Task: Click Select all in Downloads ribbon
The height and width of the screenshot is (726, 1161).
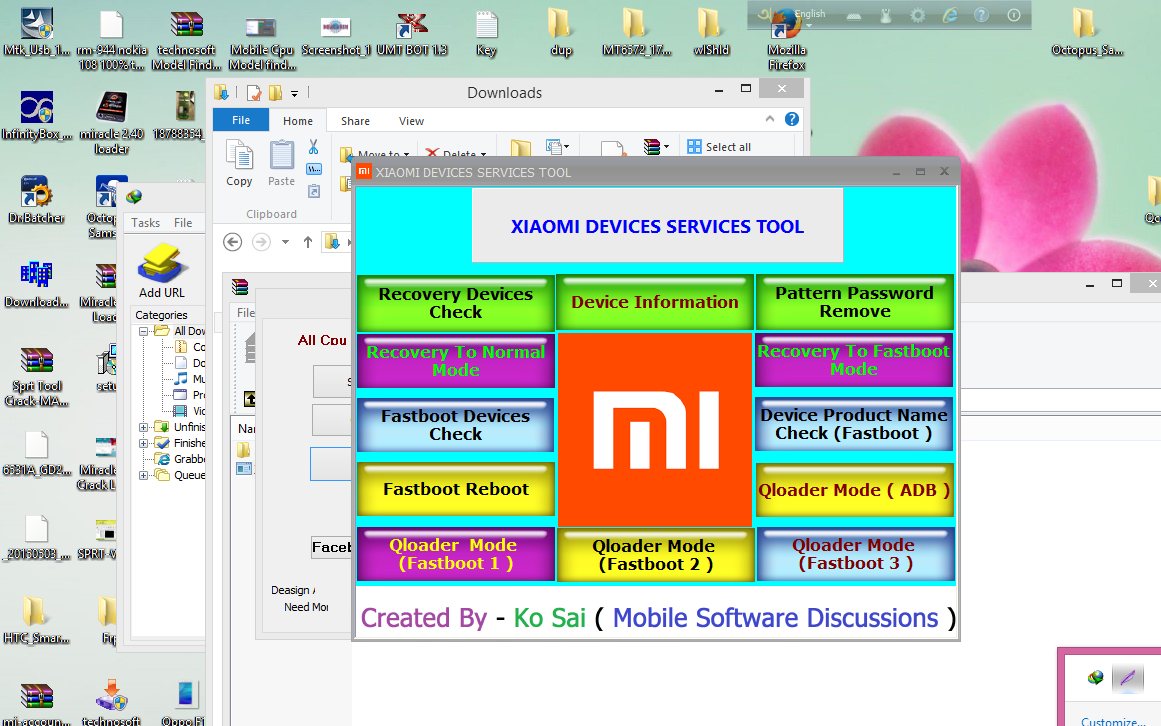Action: click(x=719, y=147)
